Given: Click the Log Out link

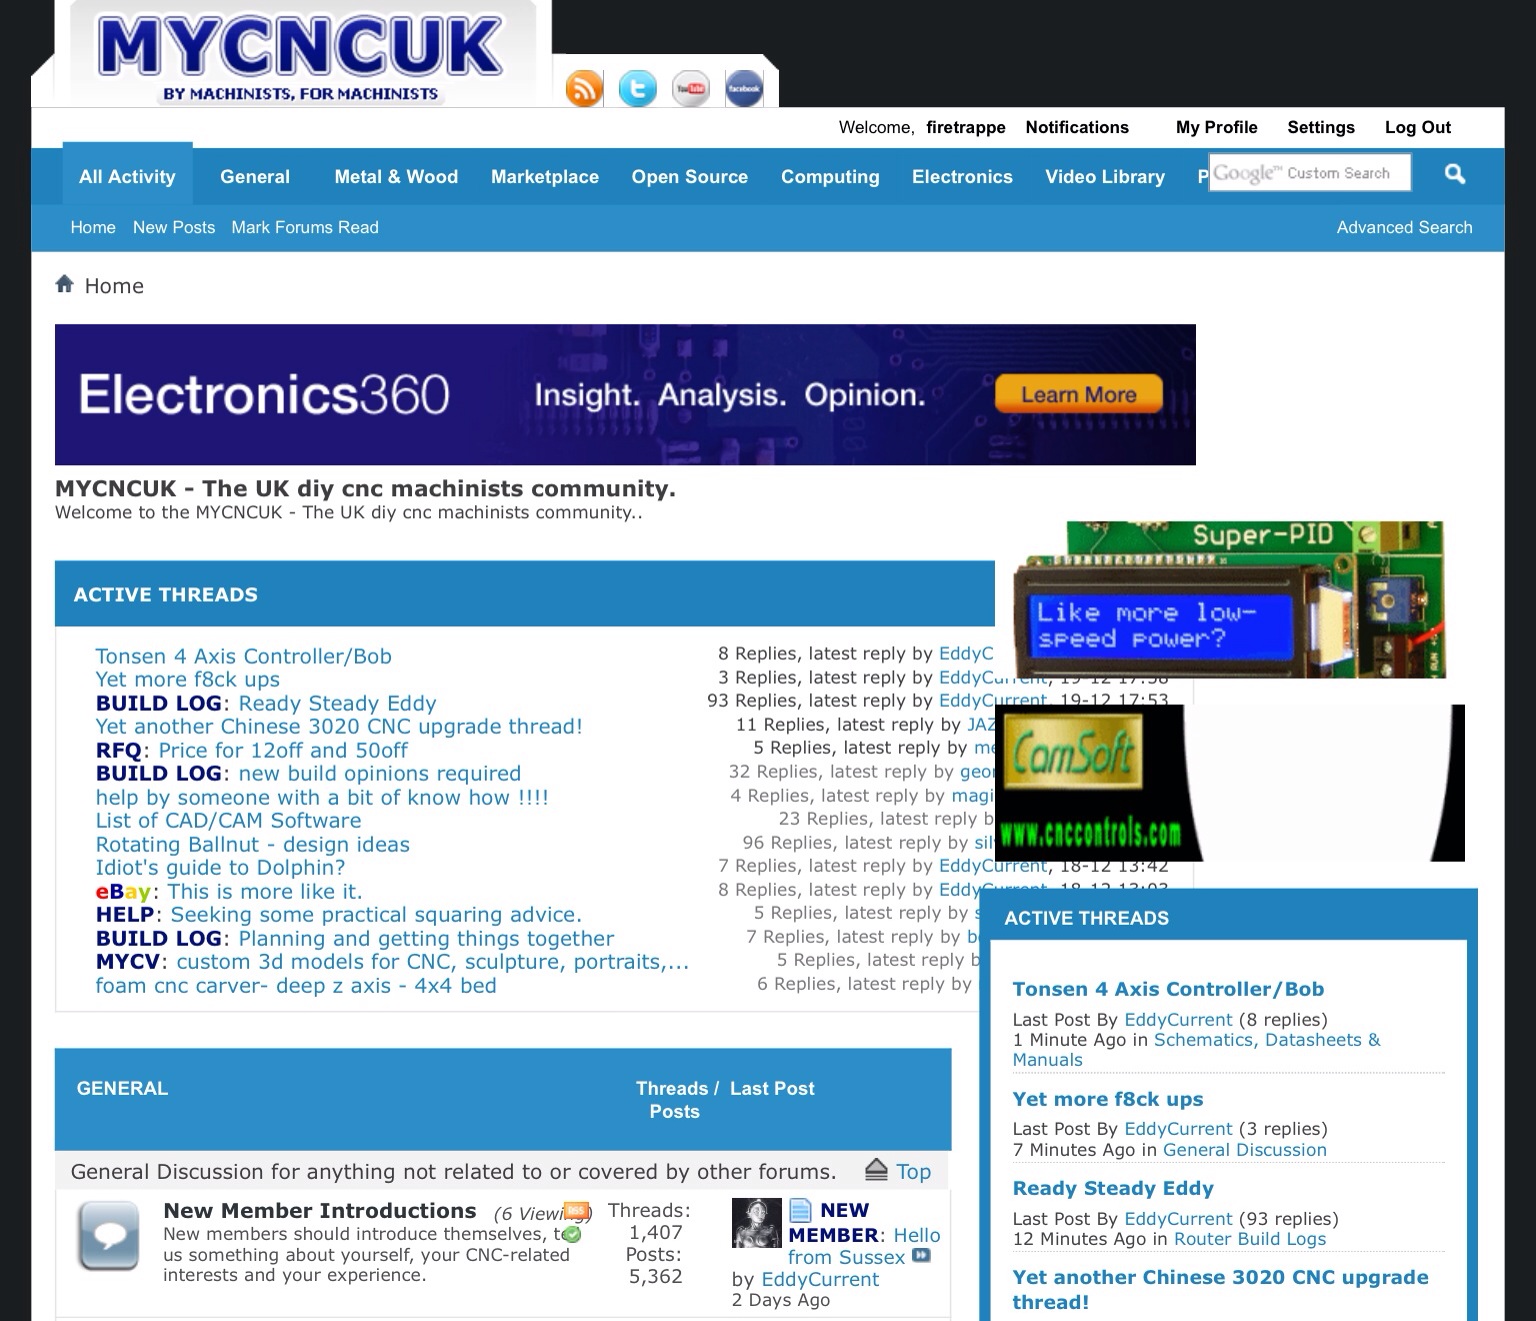Looking at the screenshot, I should click(x=1417, y=127).
